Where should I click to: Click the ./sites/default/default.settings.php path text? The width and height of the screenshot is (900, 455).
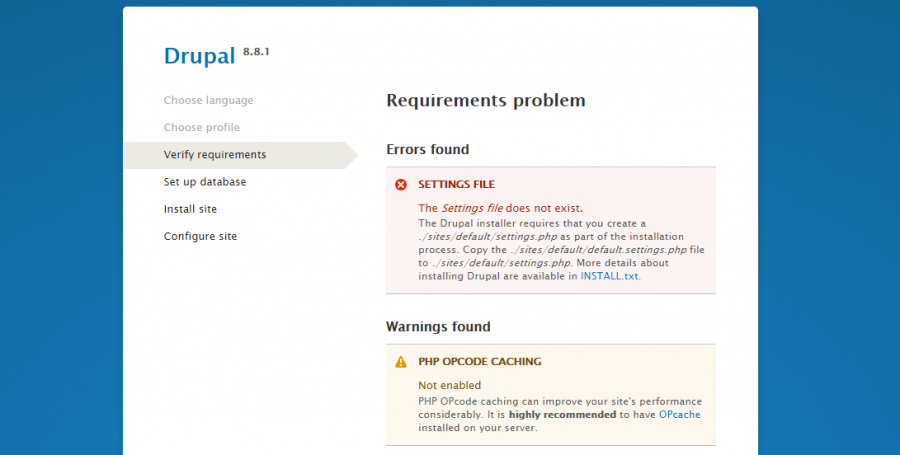[598, 250]
